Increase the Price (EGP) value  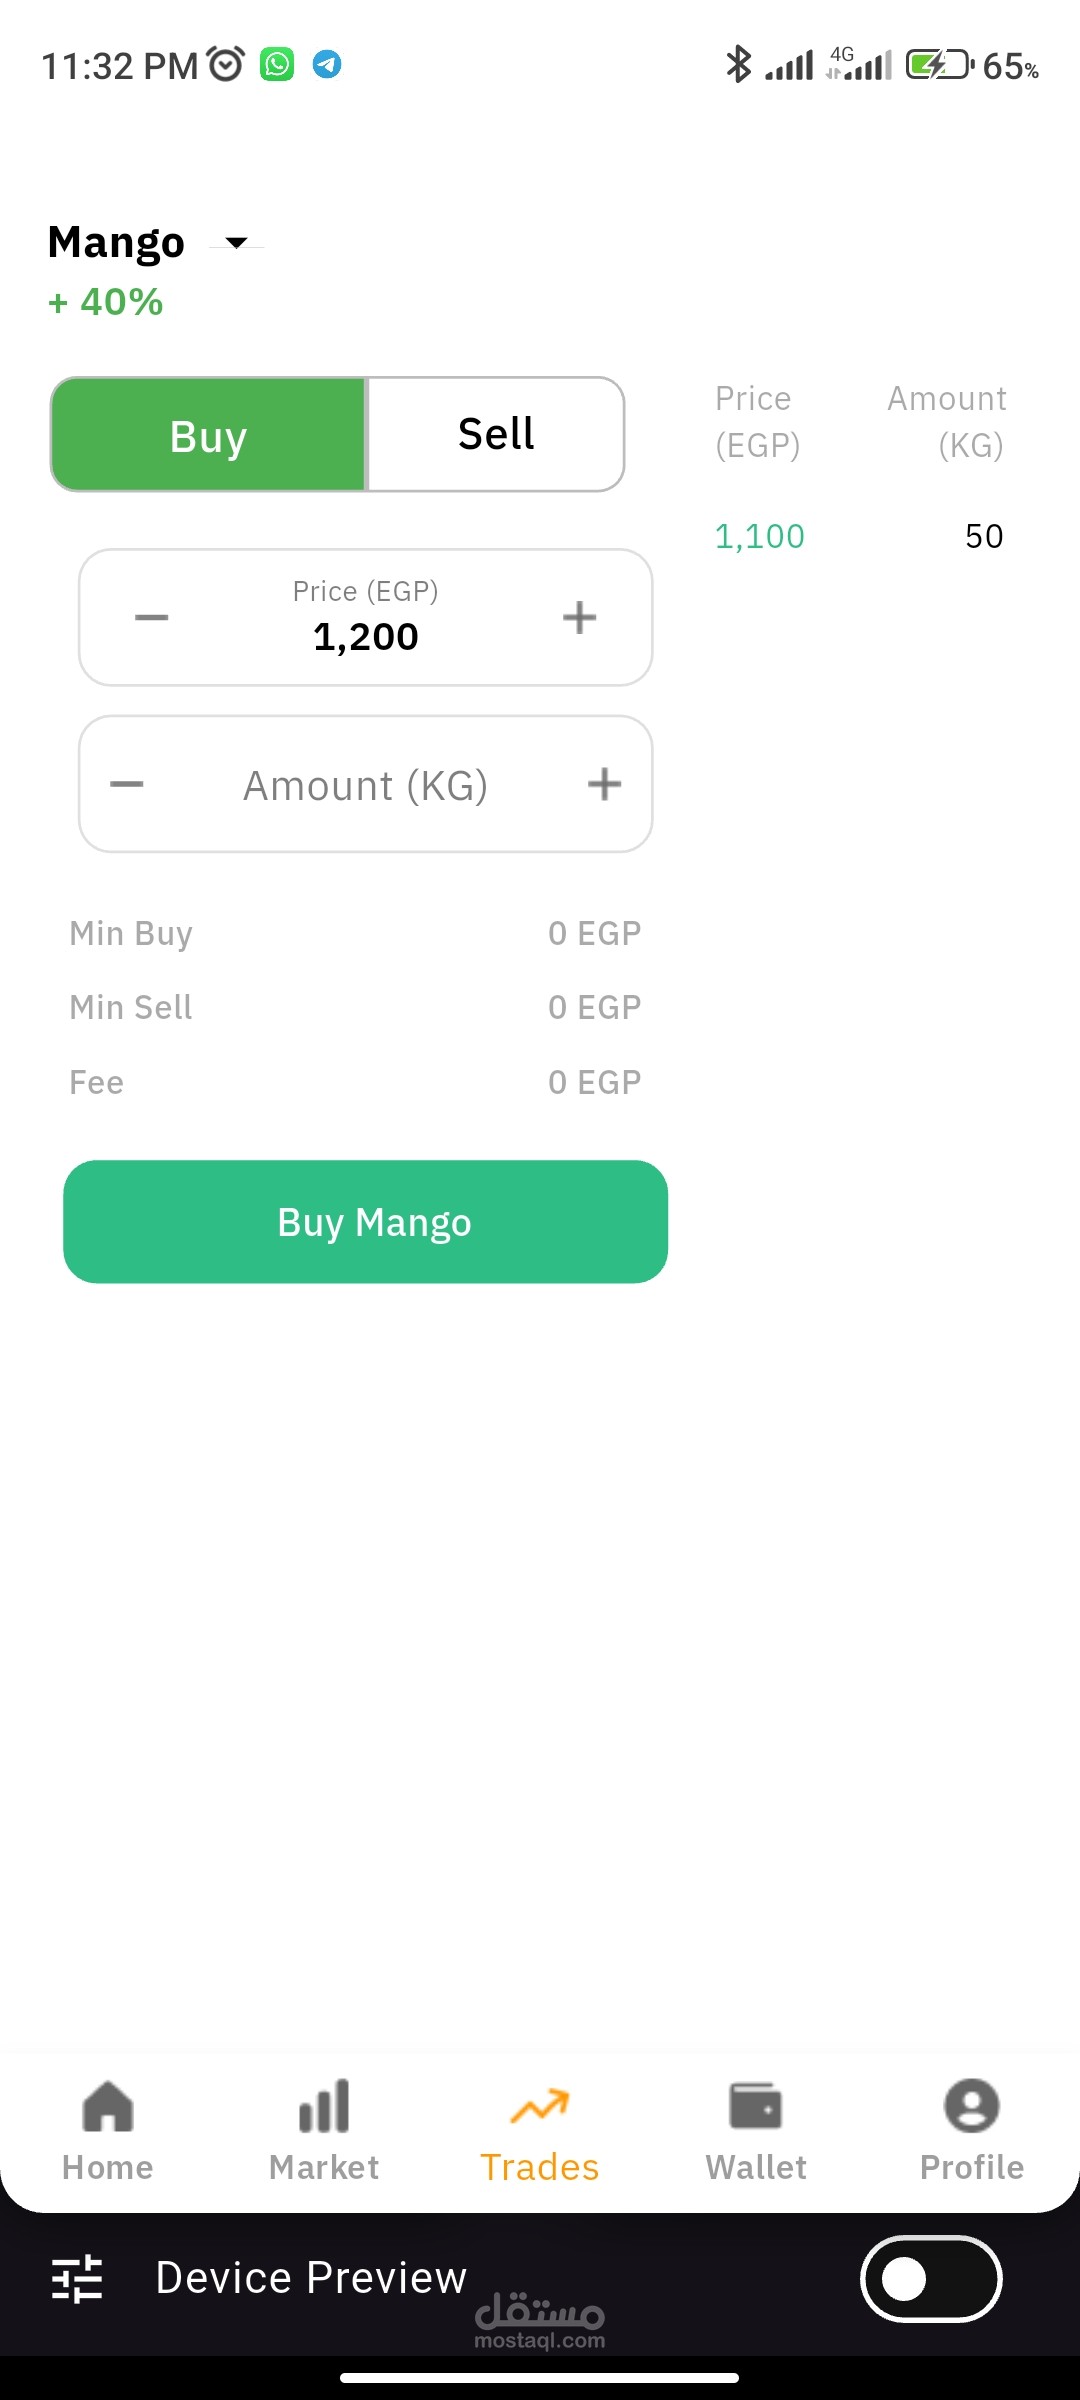pyautogui.click(x=580, y=617)
